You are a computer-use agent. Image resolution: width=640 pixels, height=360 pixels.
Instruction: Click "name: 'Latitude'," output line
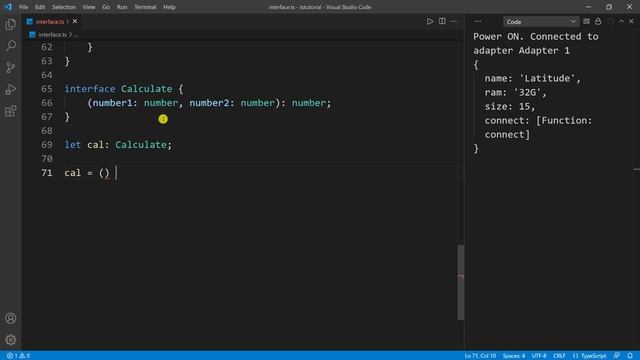pyautogui.click(x=532, y=78)
